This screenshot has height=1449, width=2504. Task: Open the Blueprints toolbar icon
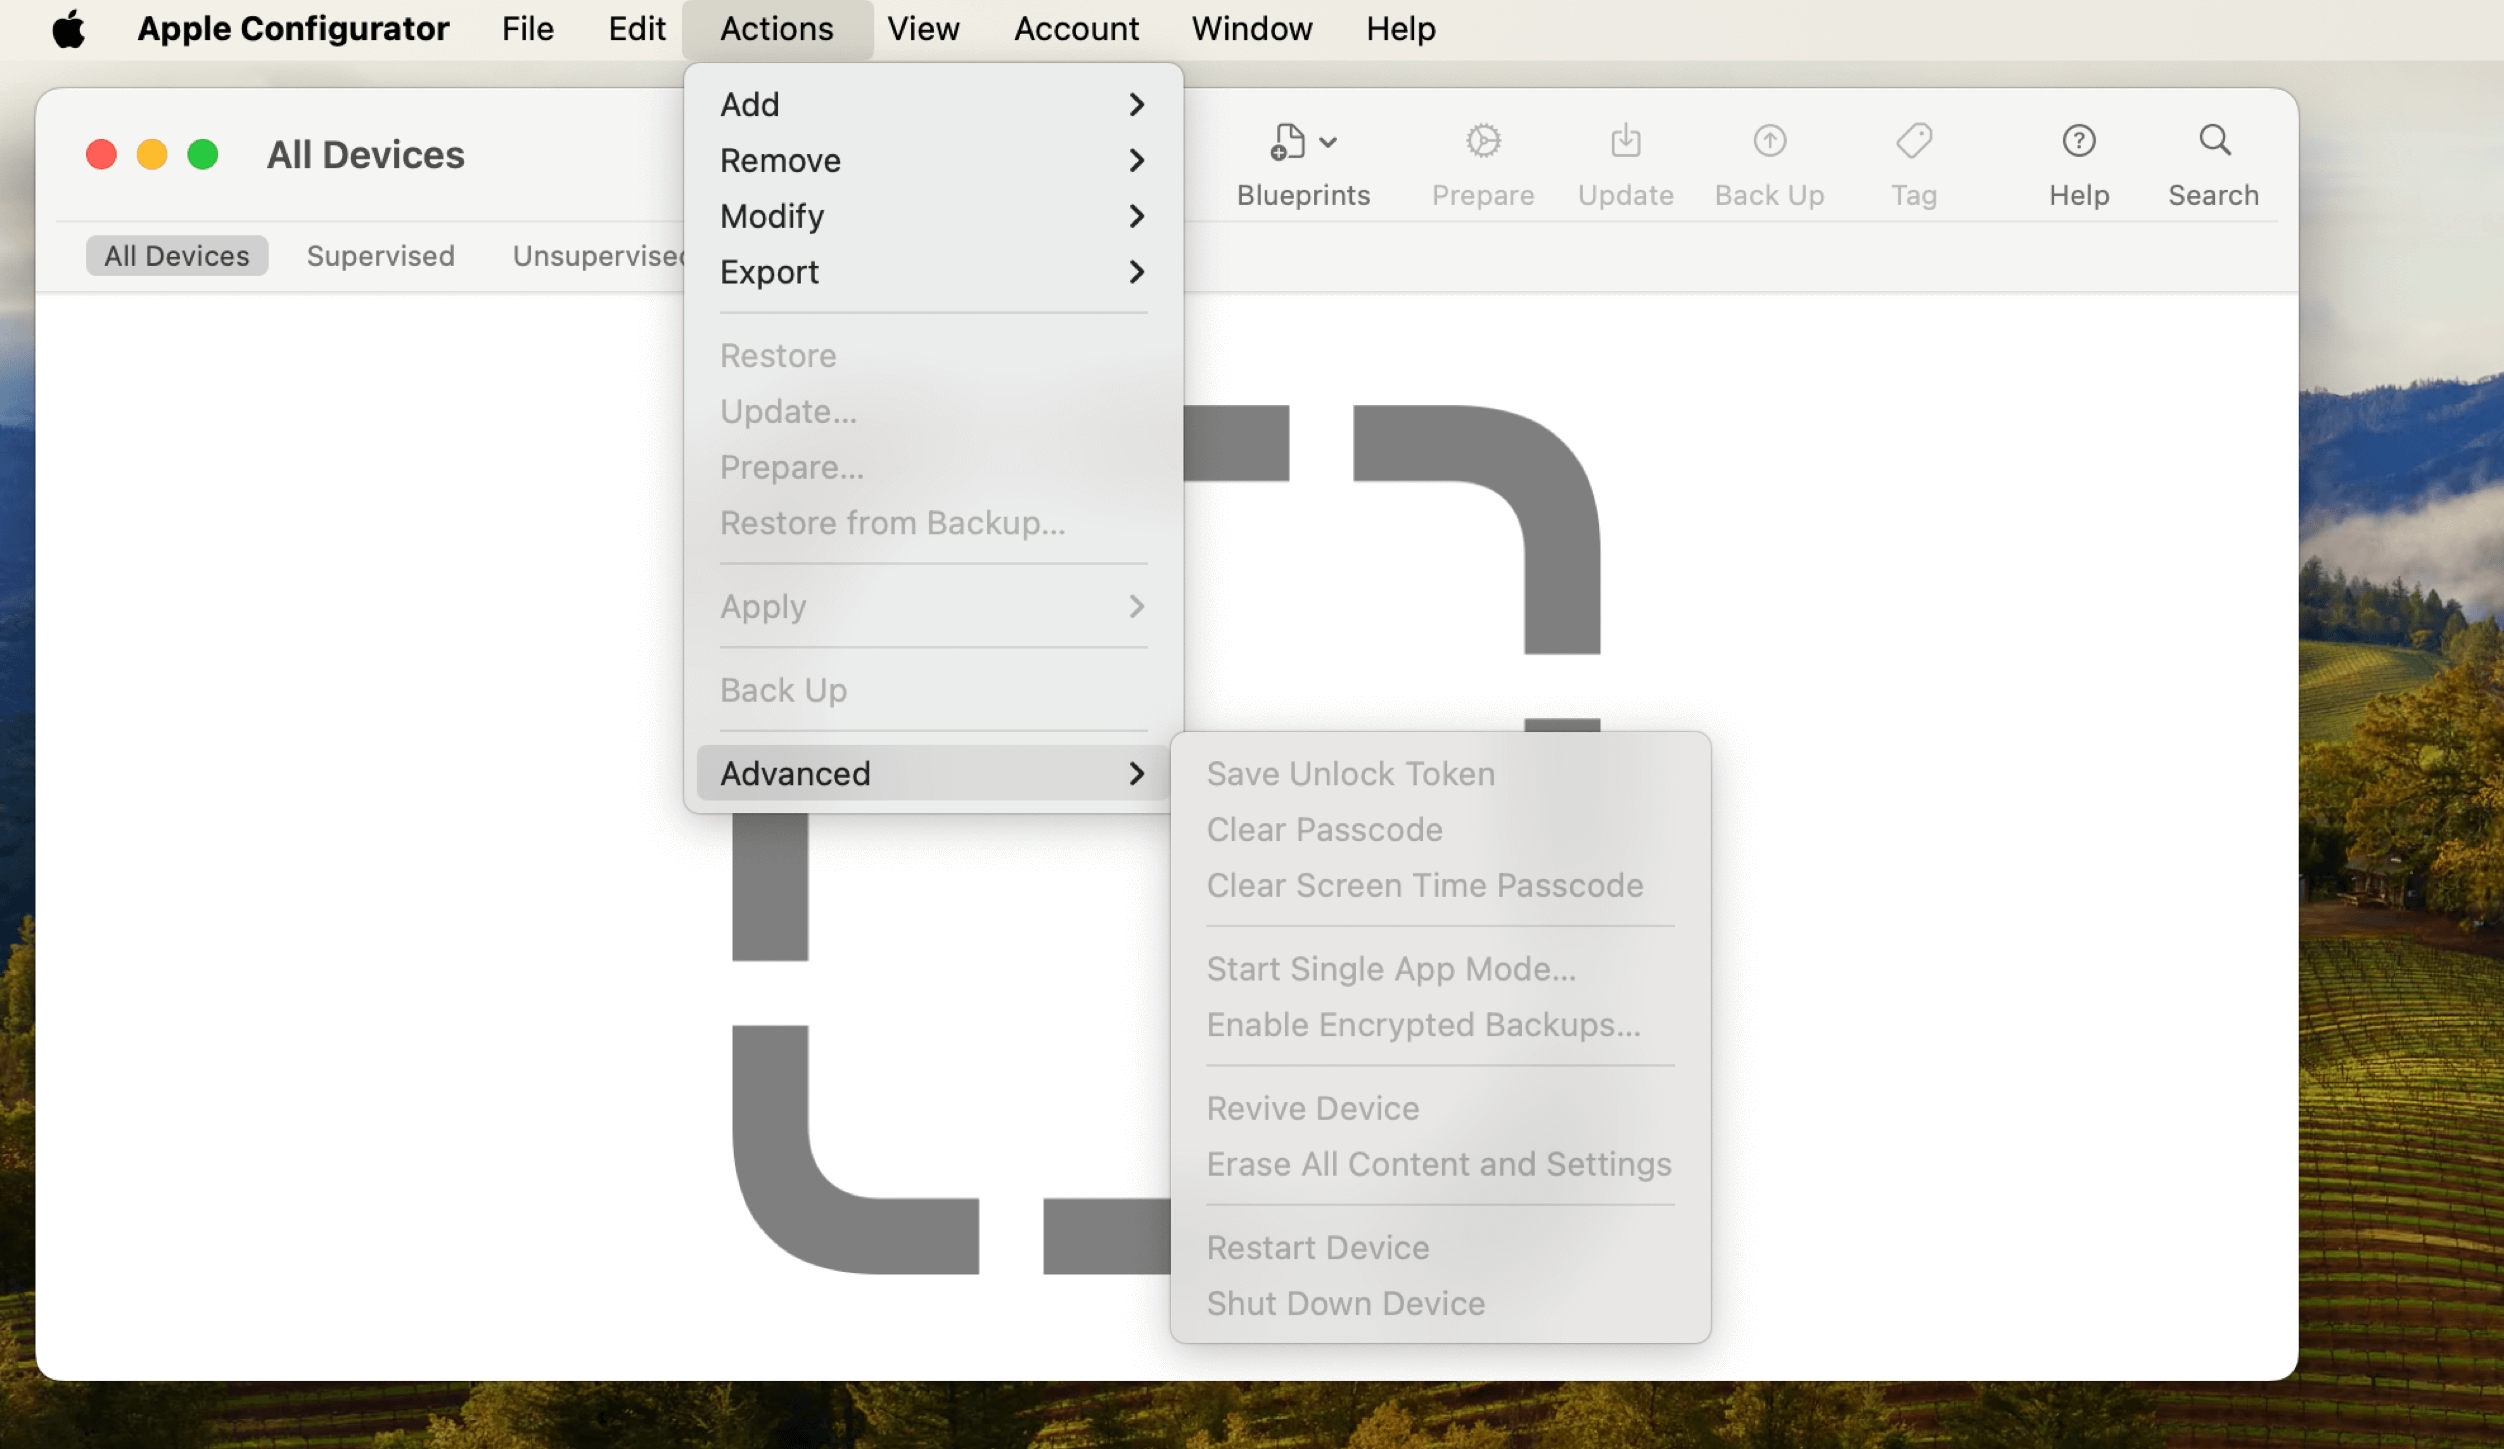(x=1288, y=142)
